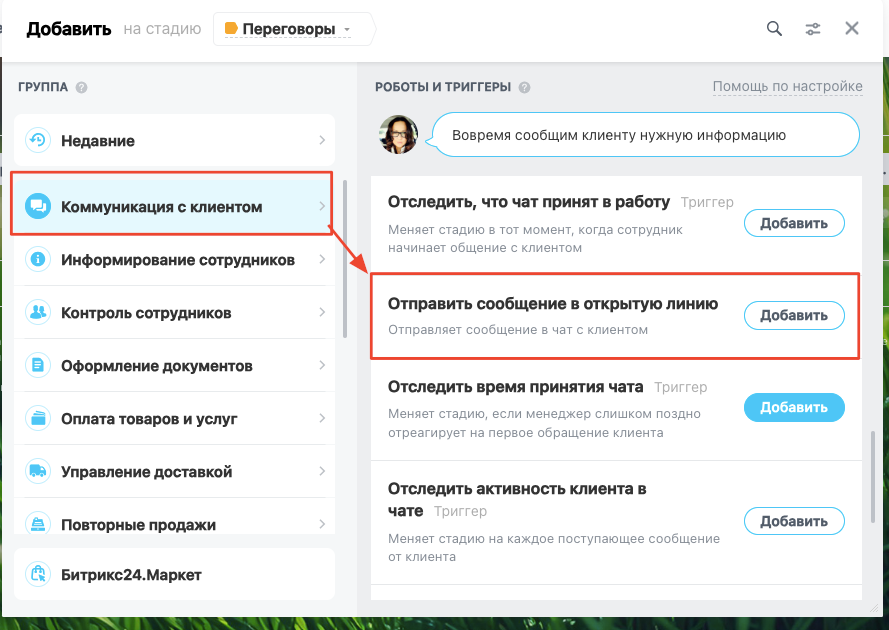Click title Отследить активность клиента в чате
889x630 pixels.
[x=517, y=500]
